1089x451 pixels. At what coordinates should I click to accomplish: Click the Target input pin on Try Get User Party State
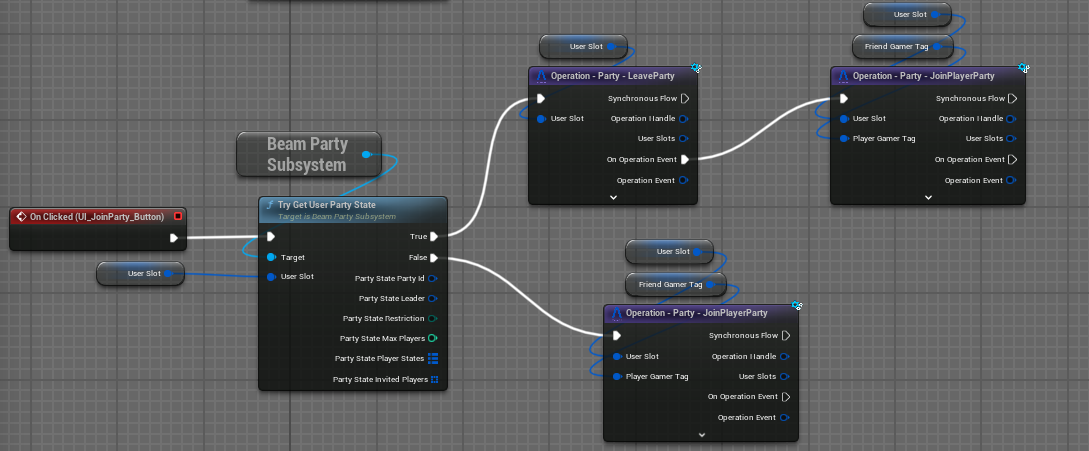point(270,257)
